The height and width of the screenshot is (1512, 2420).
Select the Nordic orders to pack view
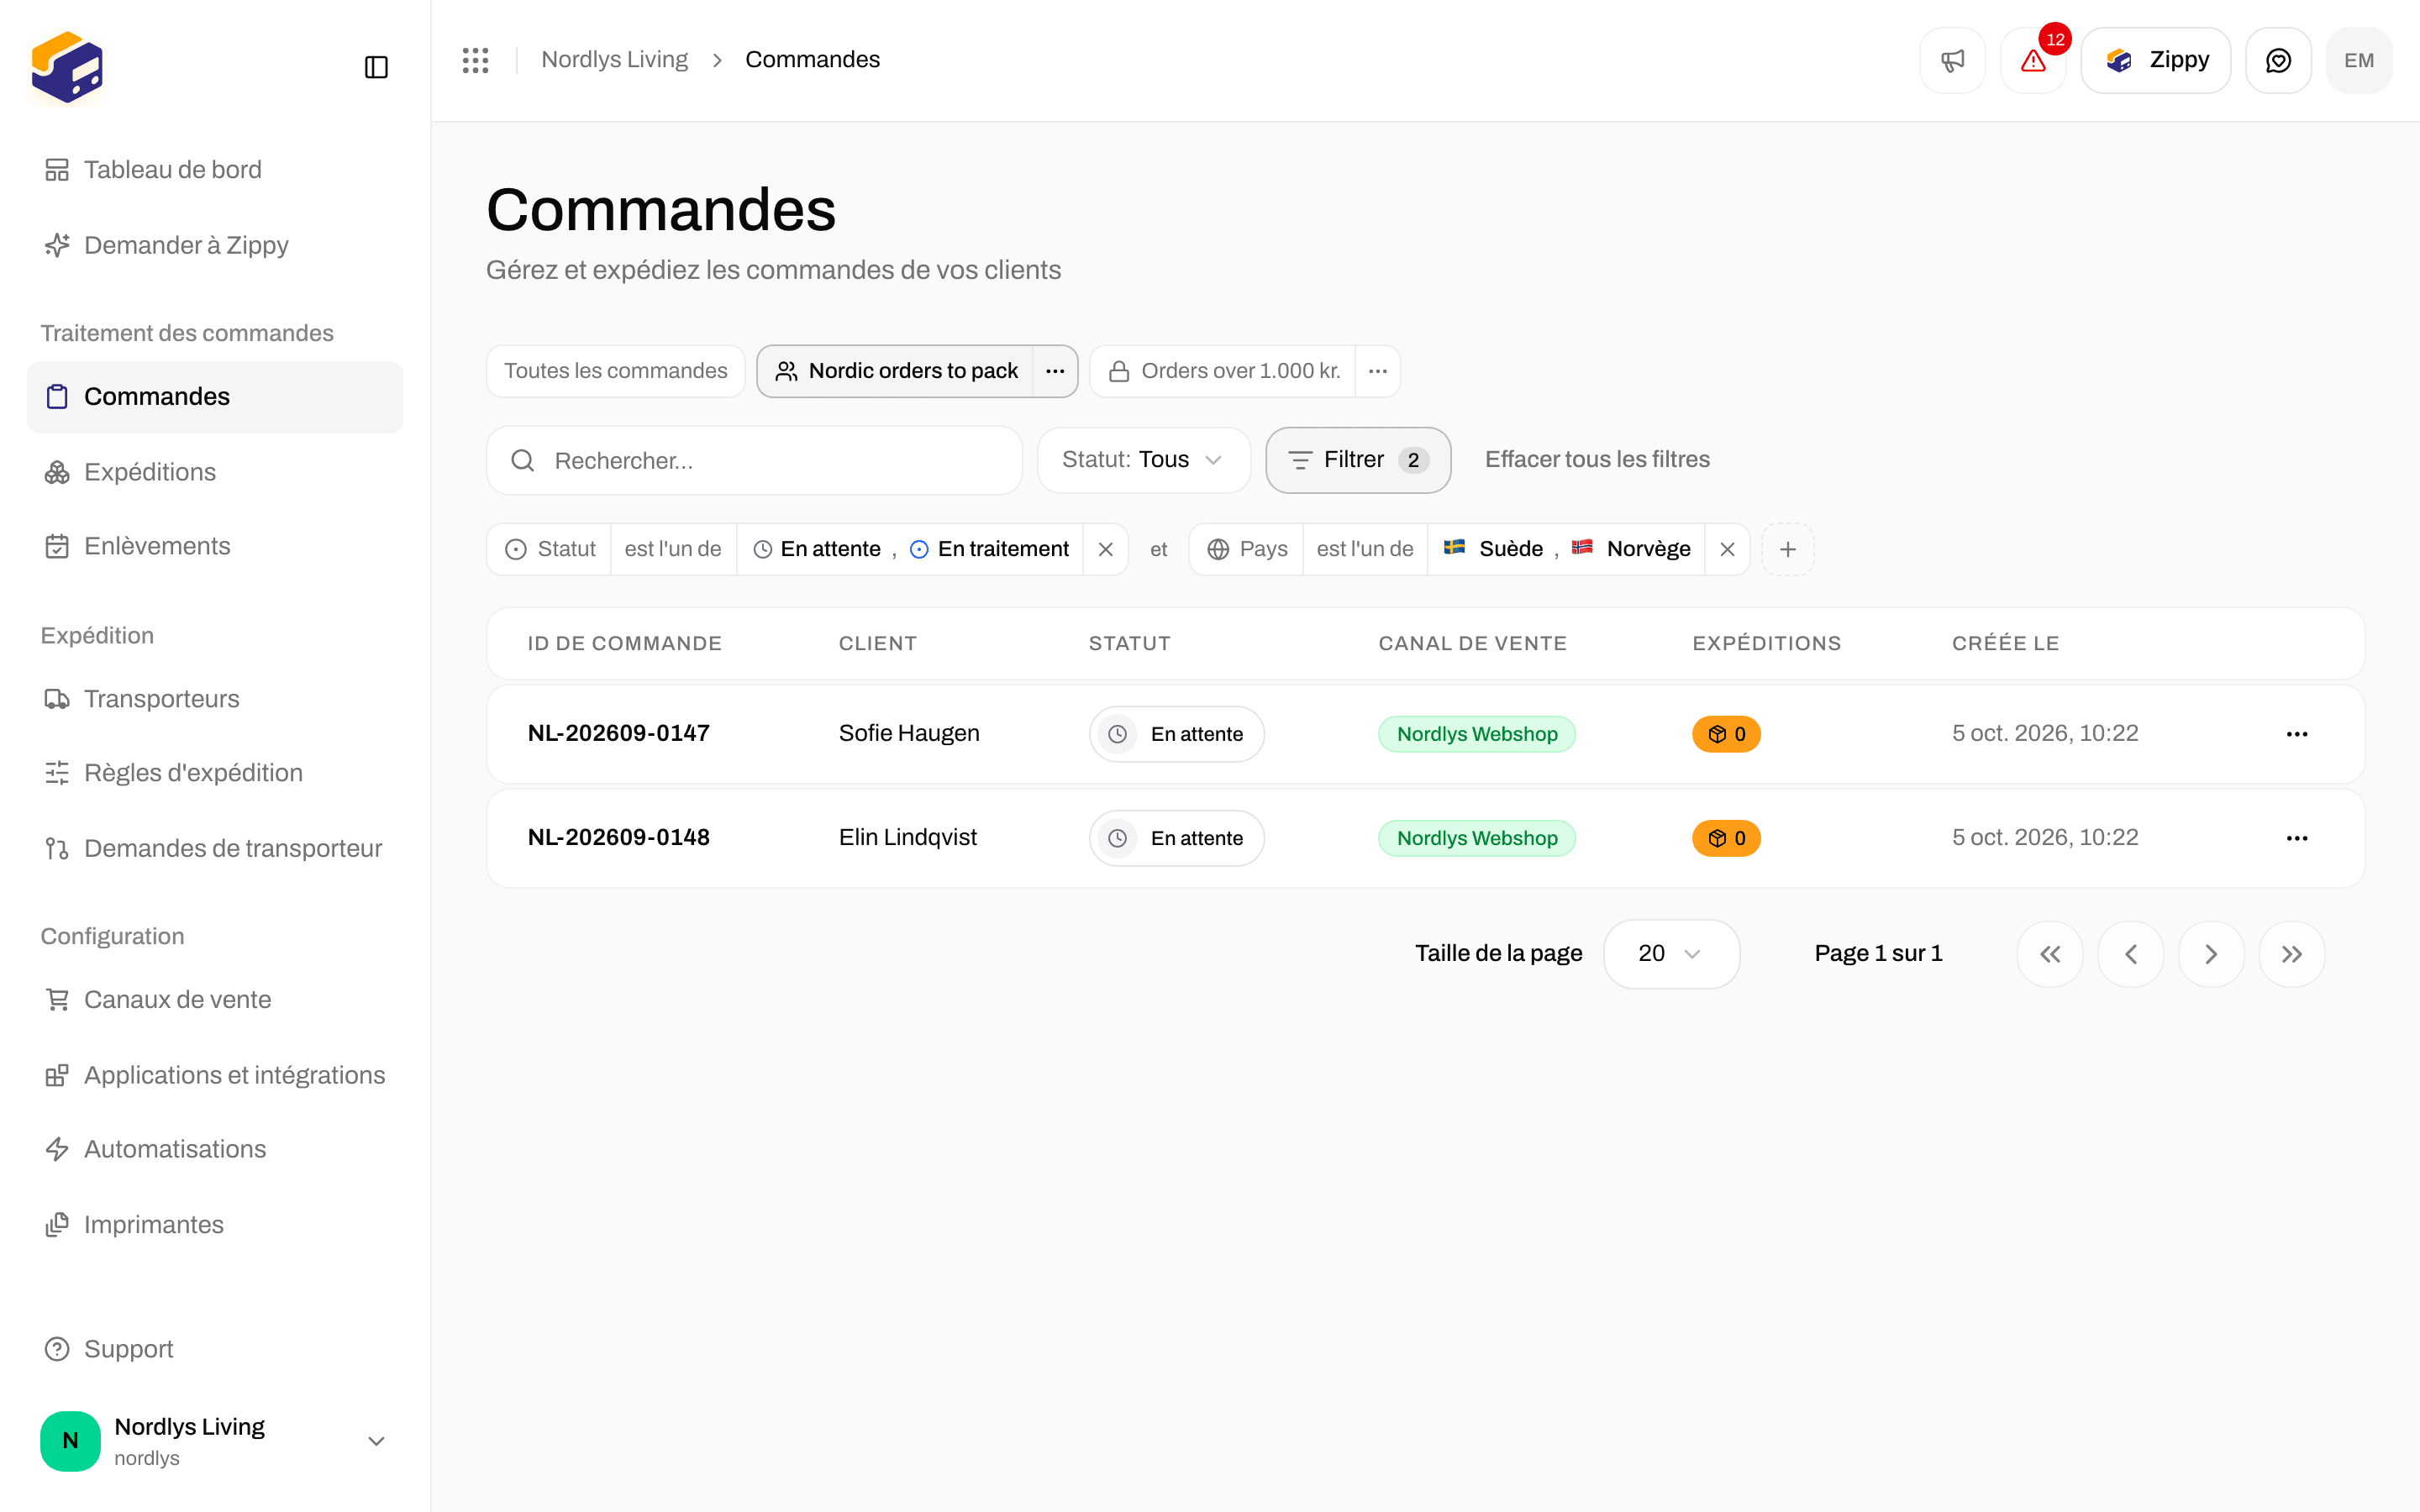tap(896, 371)
